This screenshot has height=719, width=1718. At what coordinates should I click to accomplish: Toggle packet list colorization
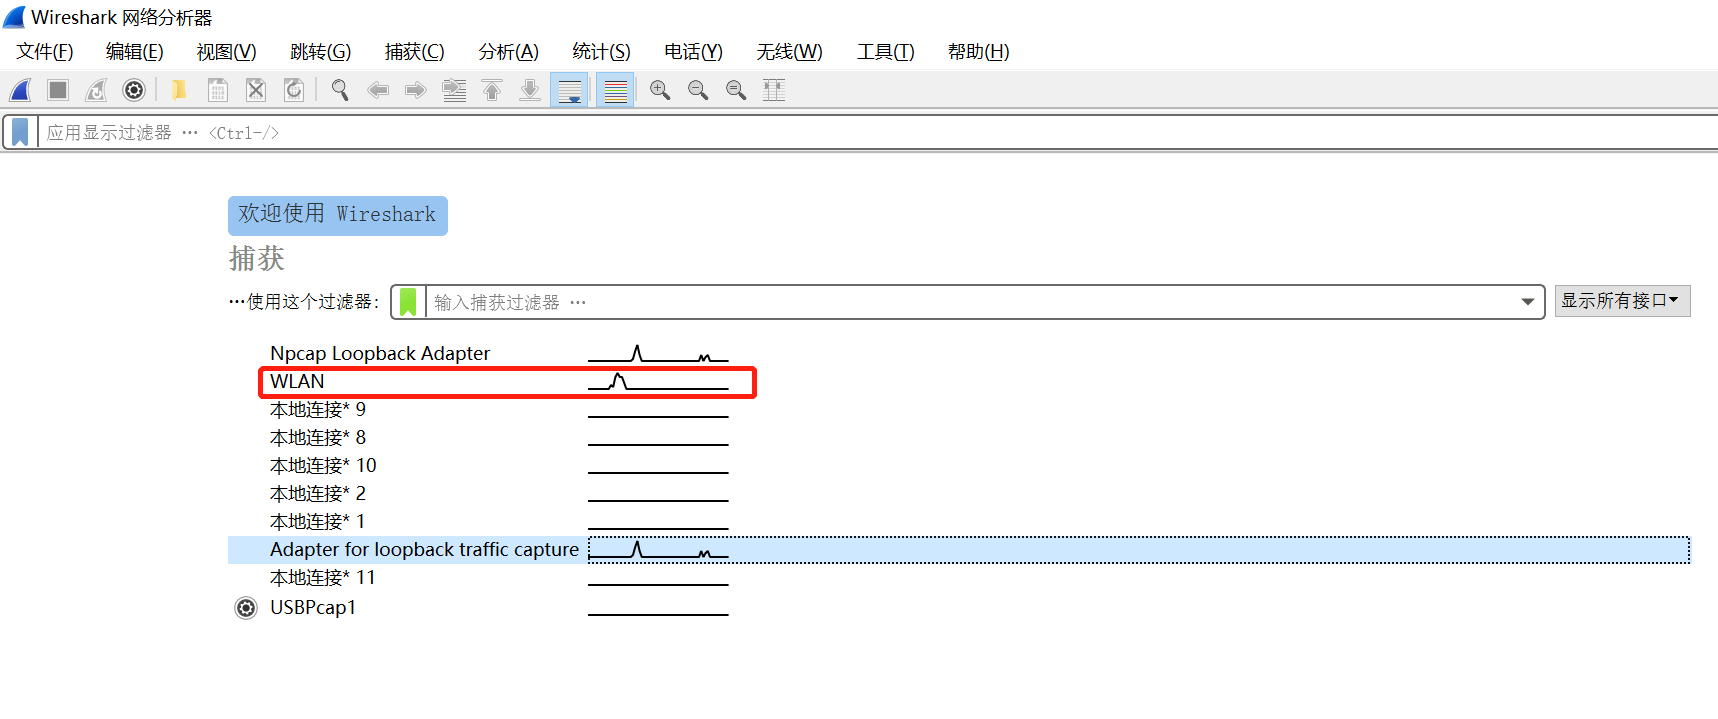click(616, 90)
